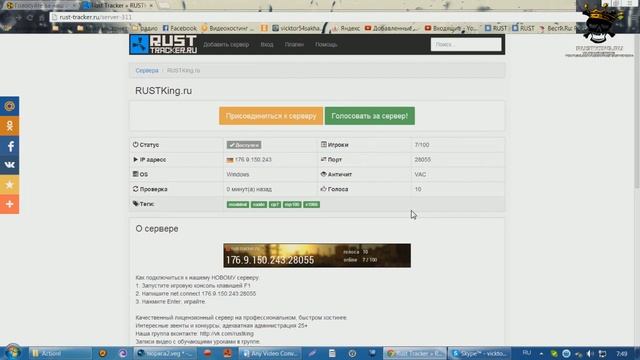Click the RUSTKing.ru page heading
640x360 pixels.
[164, 91]
